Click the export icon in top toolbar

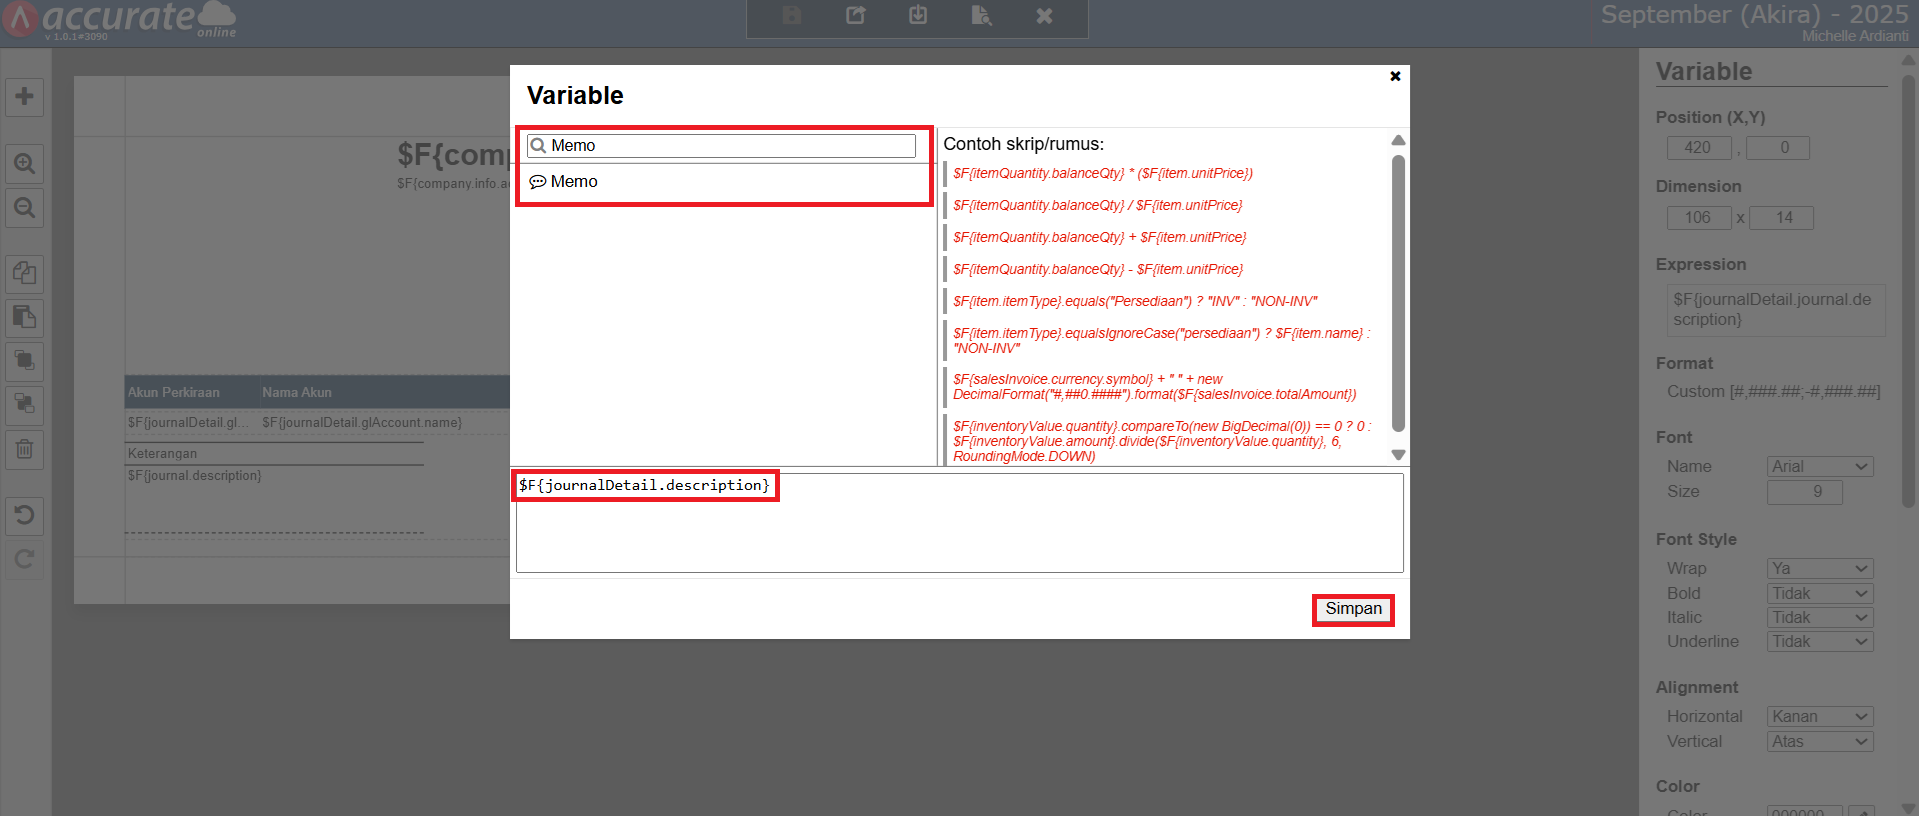coord(856,16)
